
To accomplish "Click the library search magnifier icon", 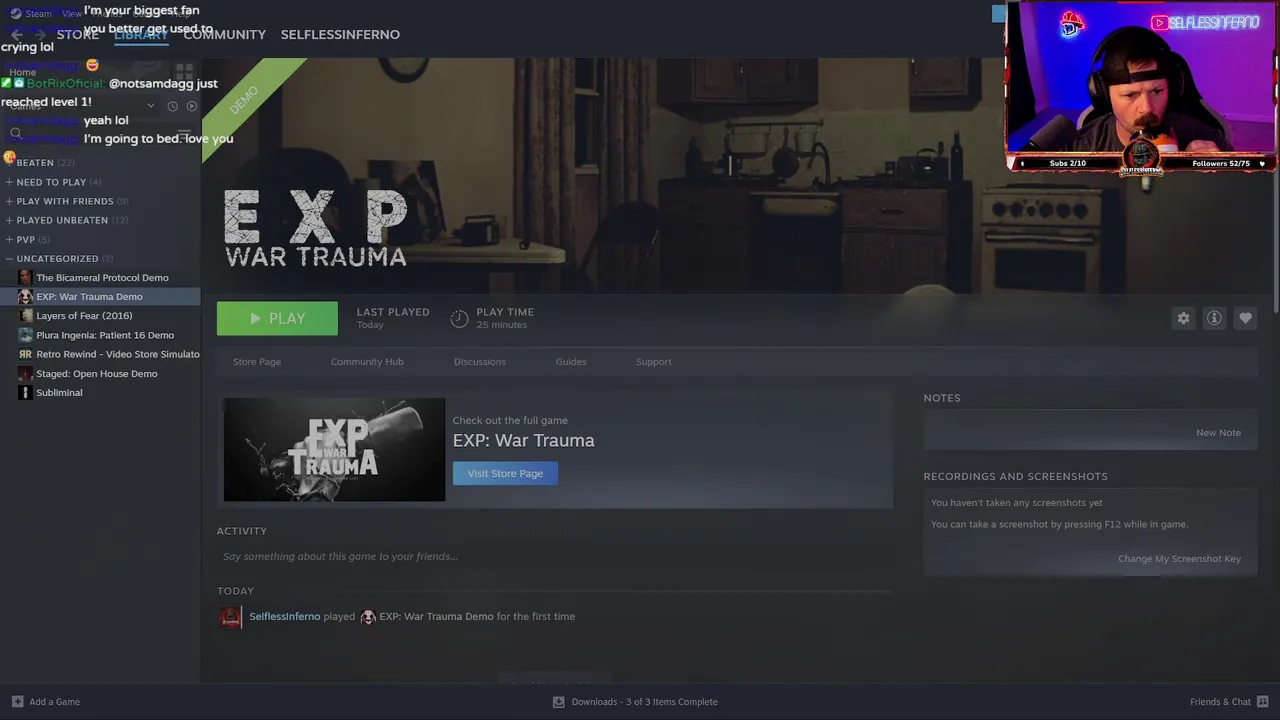I will [16, 133].
